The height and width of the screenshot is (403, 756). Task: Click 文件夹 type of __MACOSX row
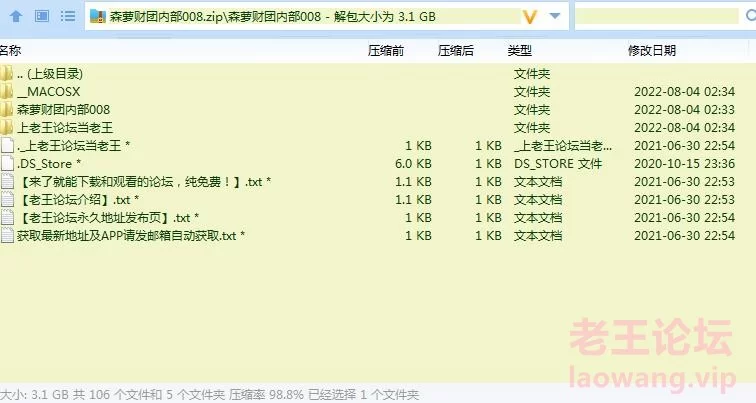(x=532, y=92)
